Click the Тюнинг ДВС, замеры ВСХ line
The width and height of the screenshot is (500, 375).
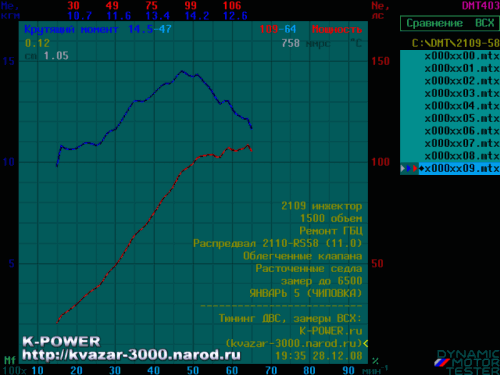[x=290, y=318]
